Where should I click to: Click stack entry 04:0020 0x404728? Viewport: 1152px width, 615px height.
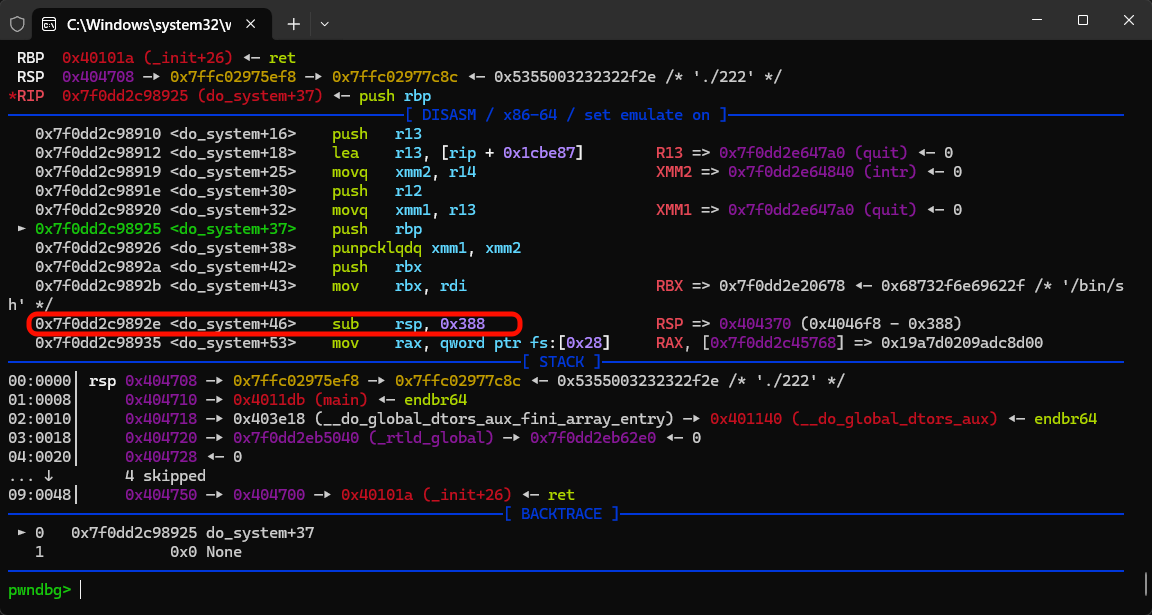point(125,457)
